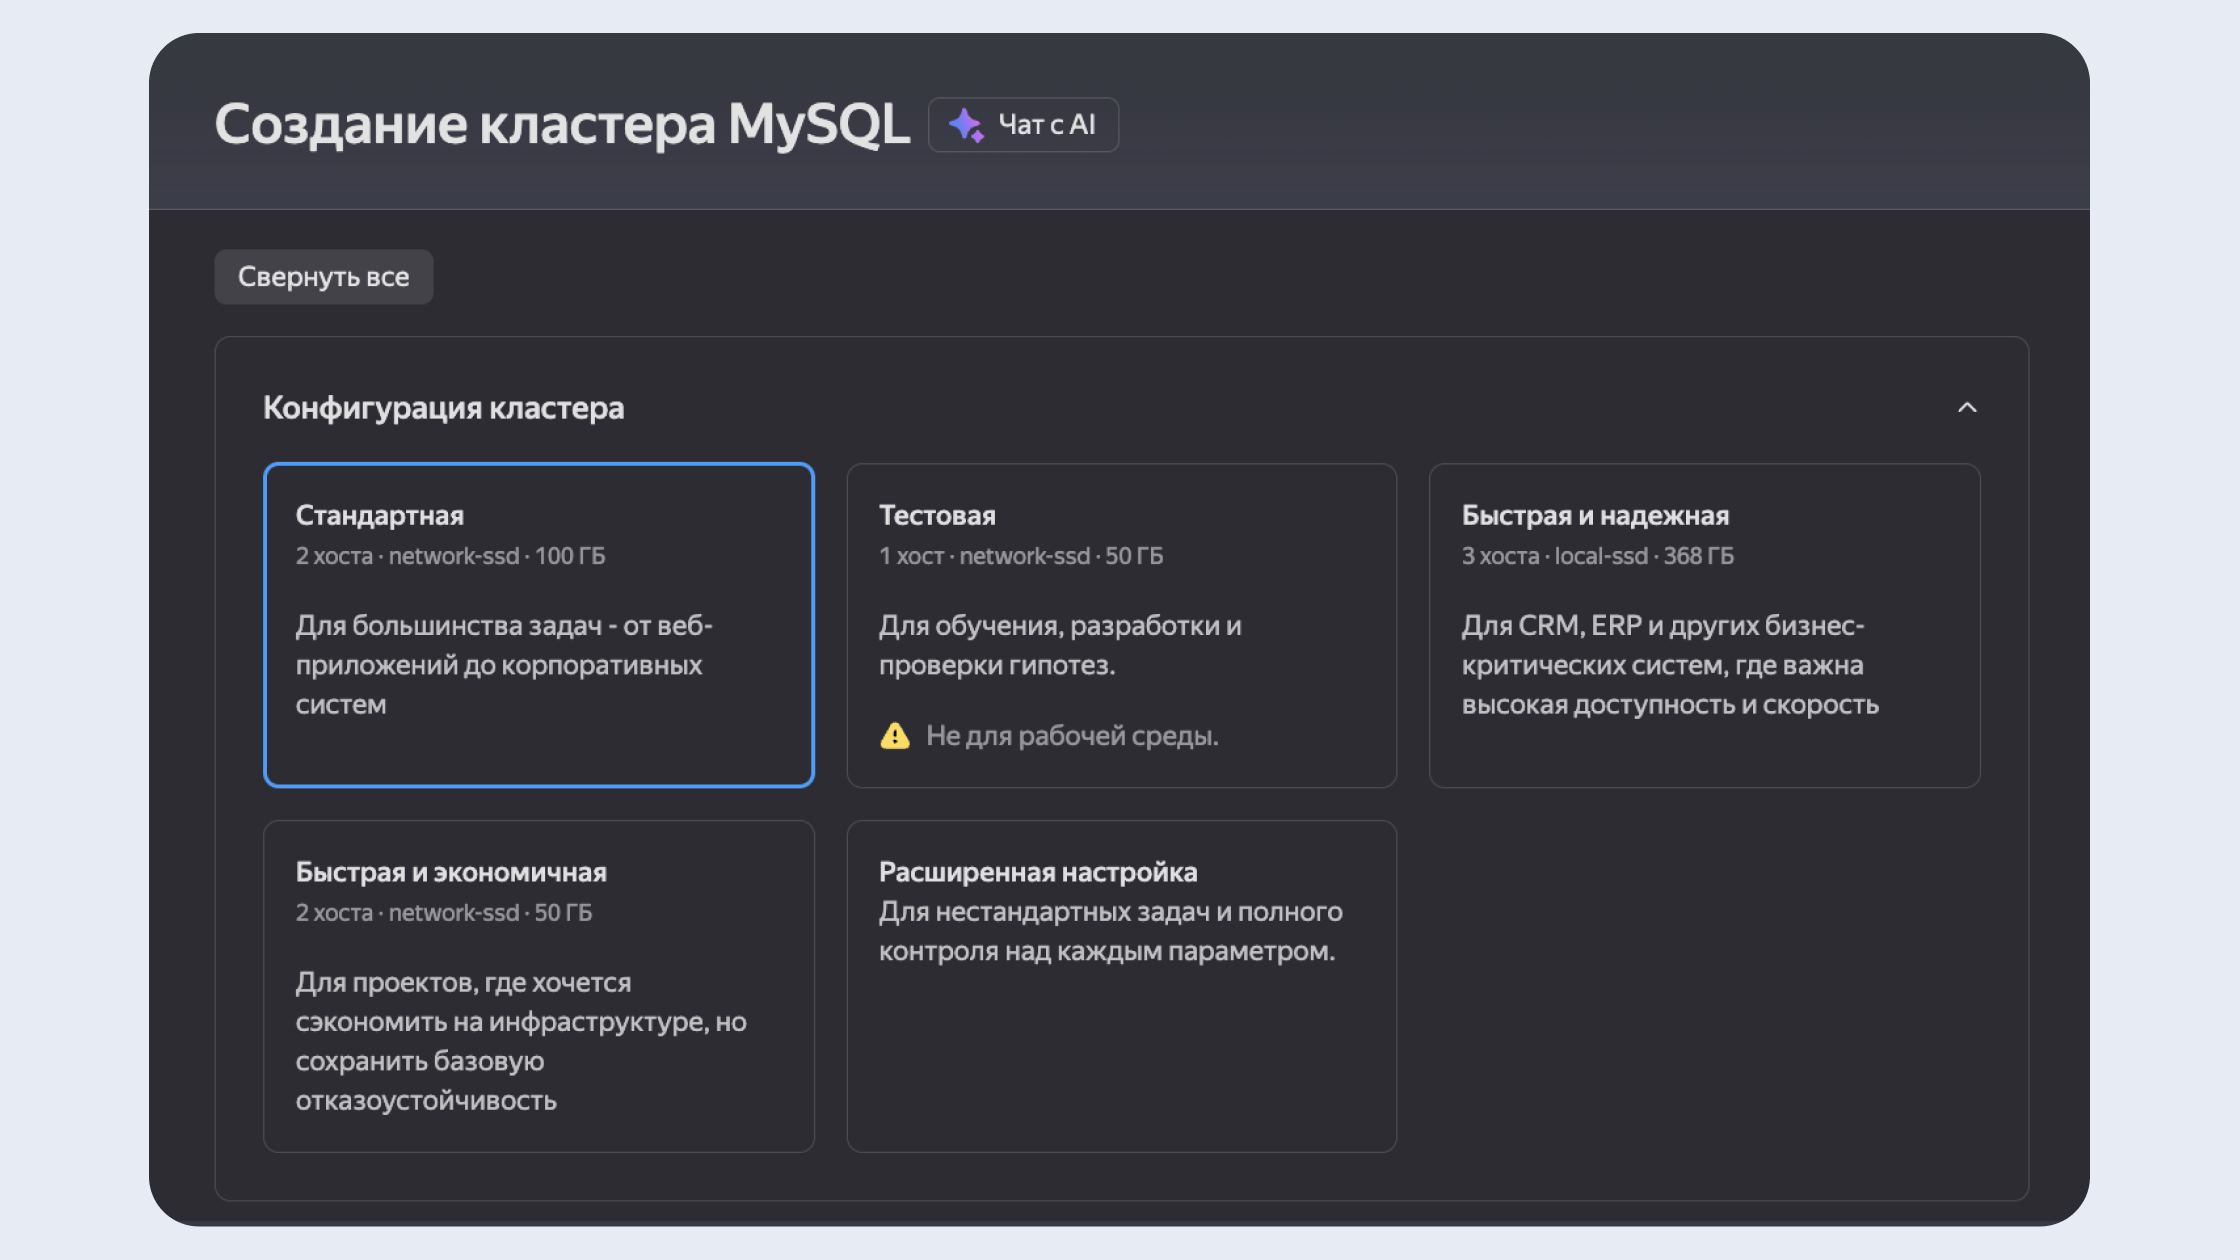This screenshot has width=2240, height=1260.
Task: Click Свернуть все button
Action: tap(324, 277)
